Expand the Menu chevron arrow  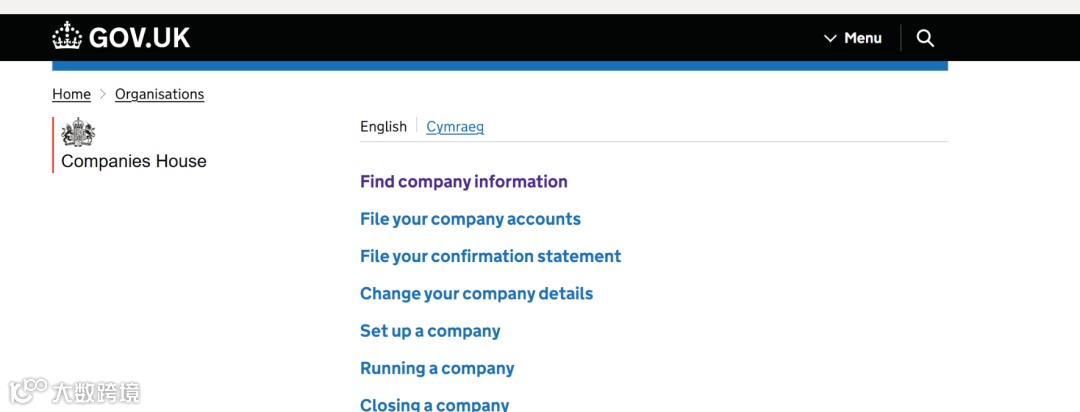(830, 38)
